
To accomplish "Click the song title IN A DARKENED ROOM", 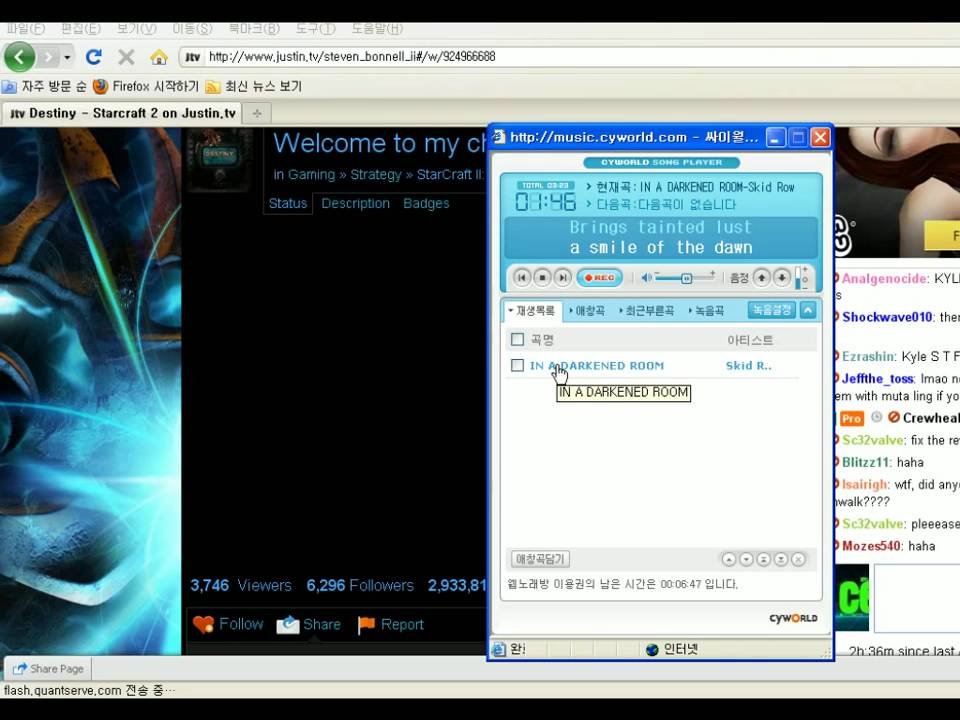I will 597,366.
